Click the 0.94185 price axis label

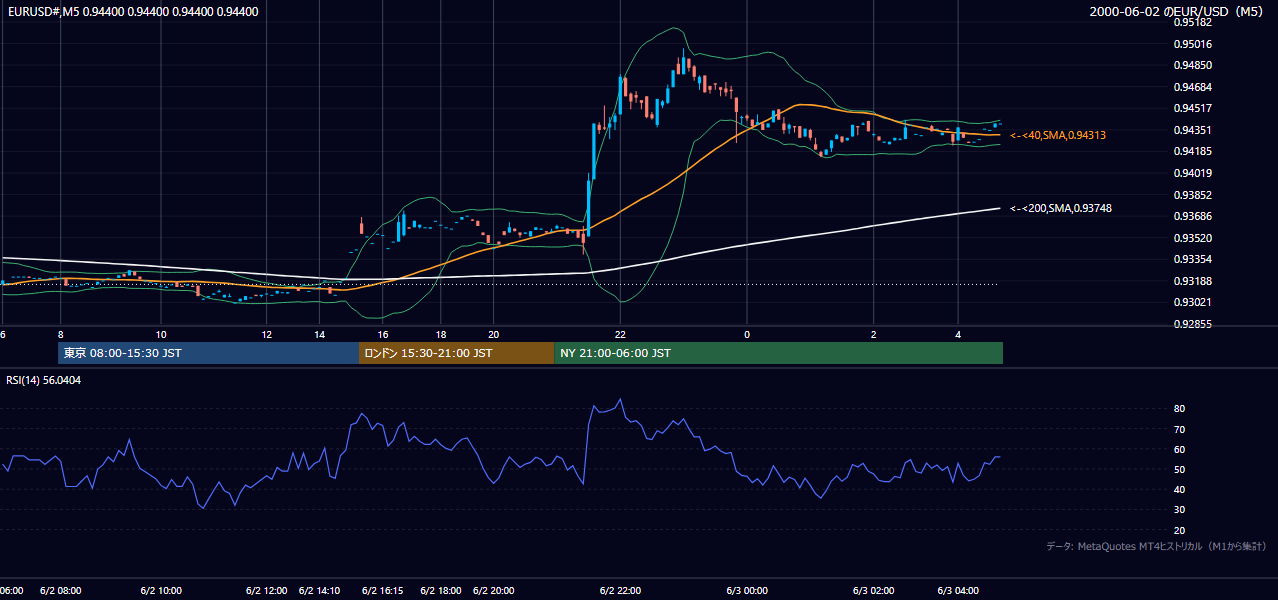[x=1193, y=152]
